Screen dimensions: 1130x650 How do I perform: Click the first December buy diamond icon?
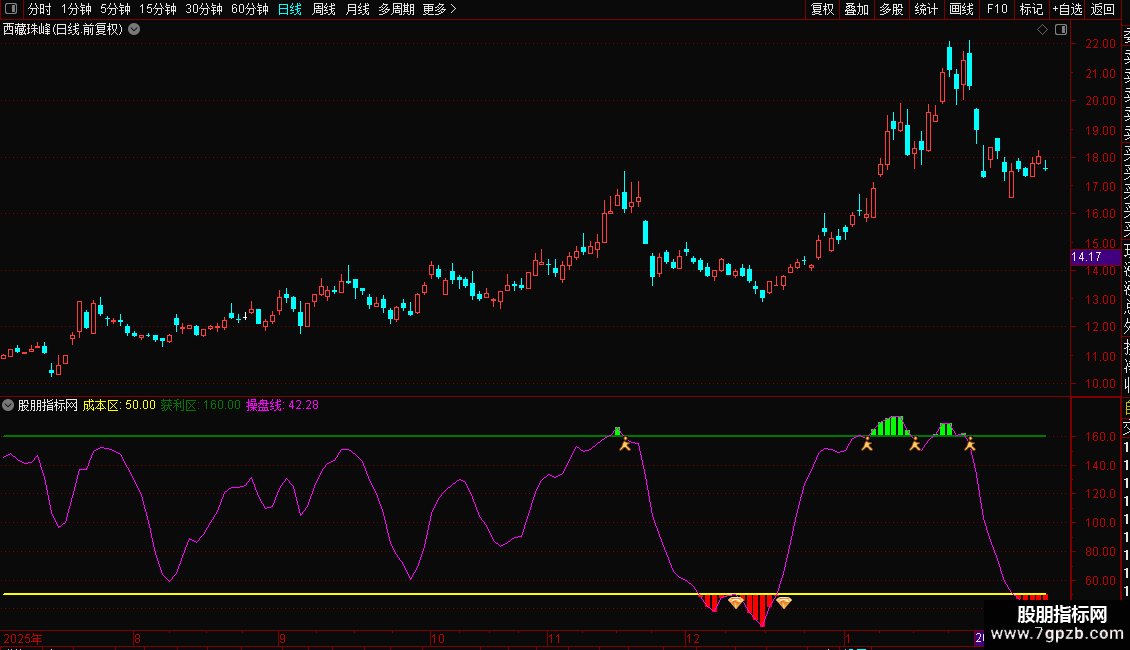(x=735, y=602)
